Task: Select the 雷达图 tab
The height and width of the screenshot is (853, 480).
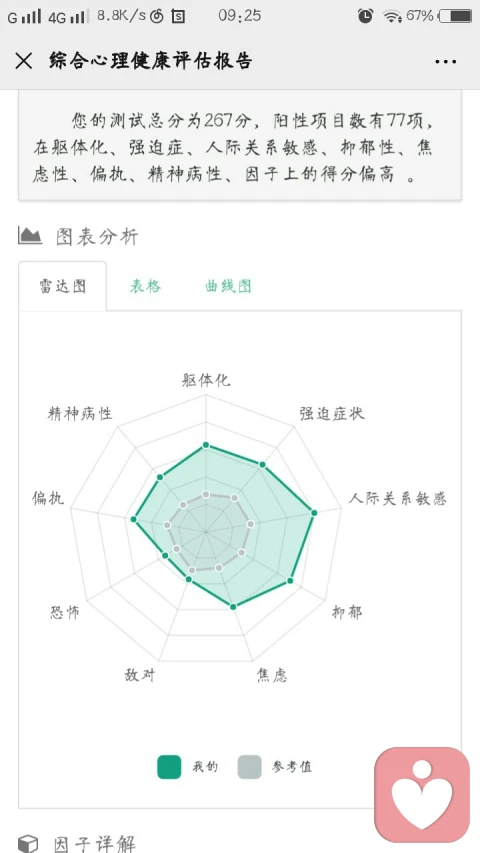Action: click(63, 286)
